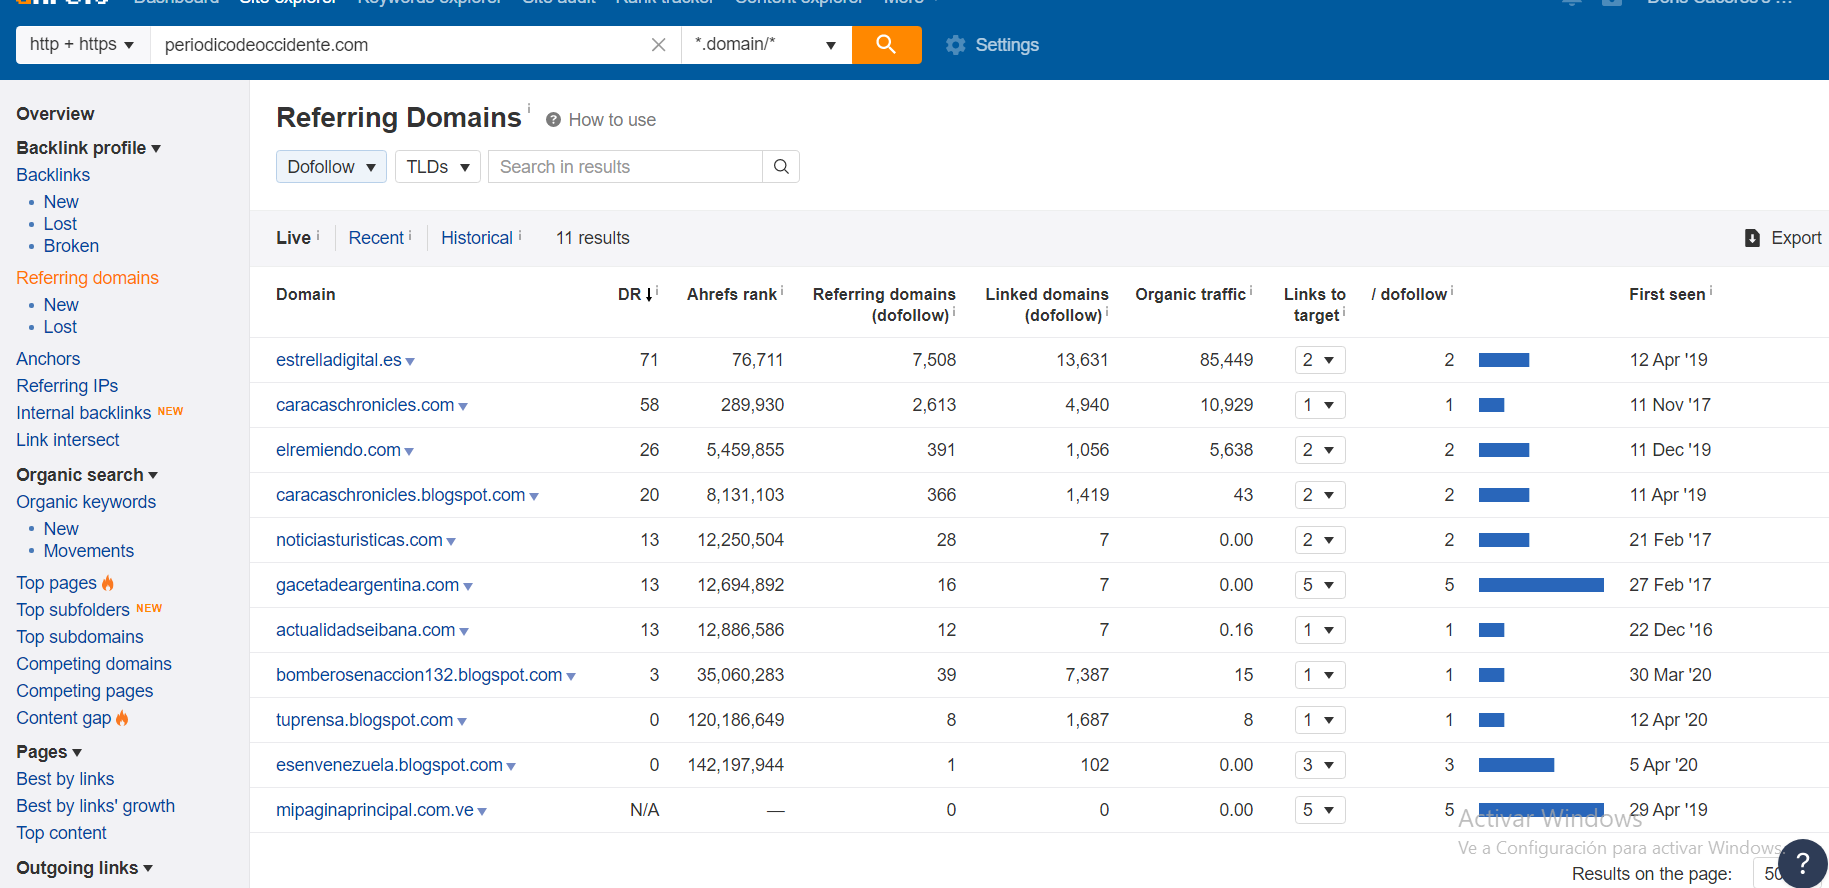Open Competing domains in the sidebar
The image size is (1829, 888).
94,664
